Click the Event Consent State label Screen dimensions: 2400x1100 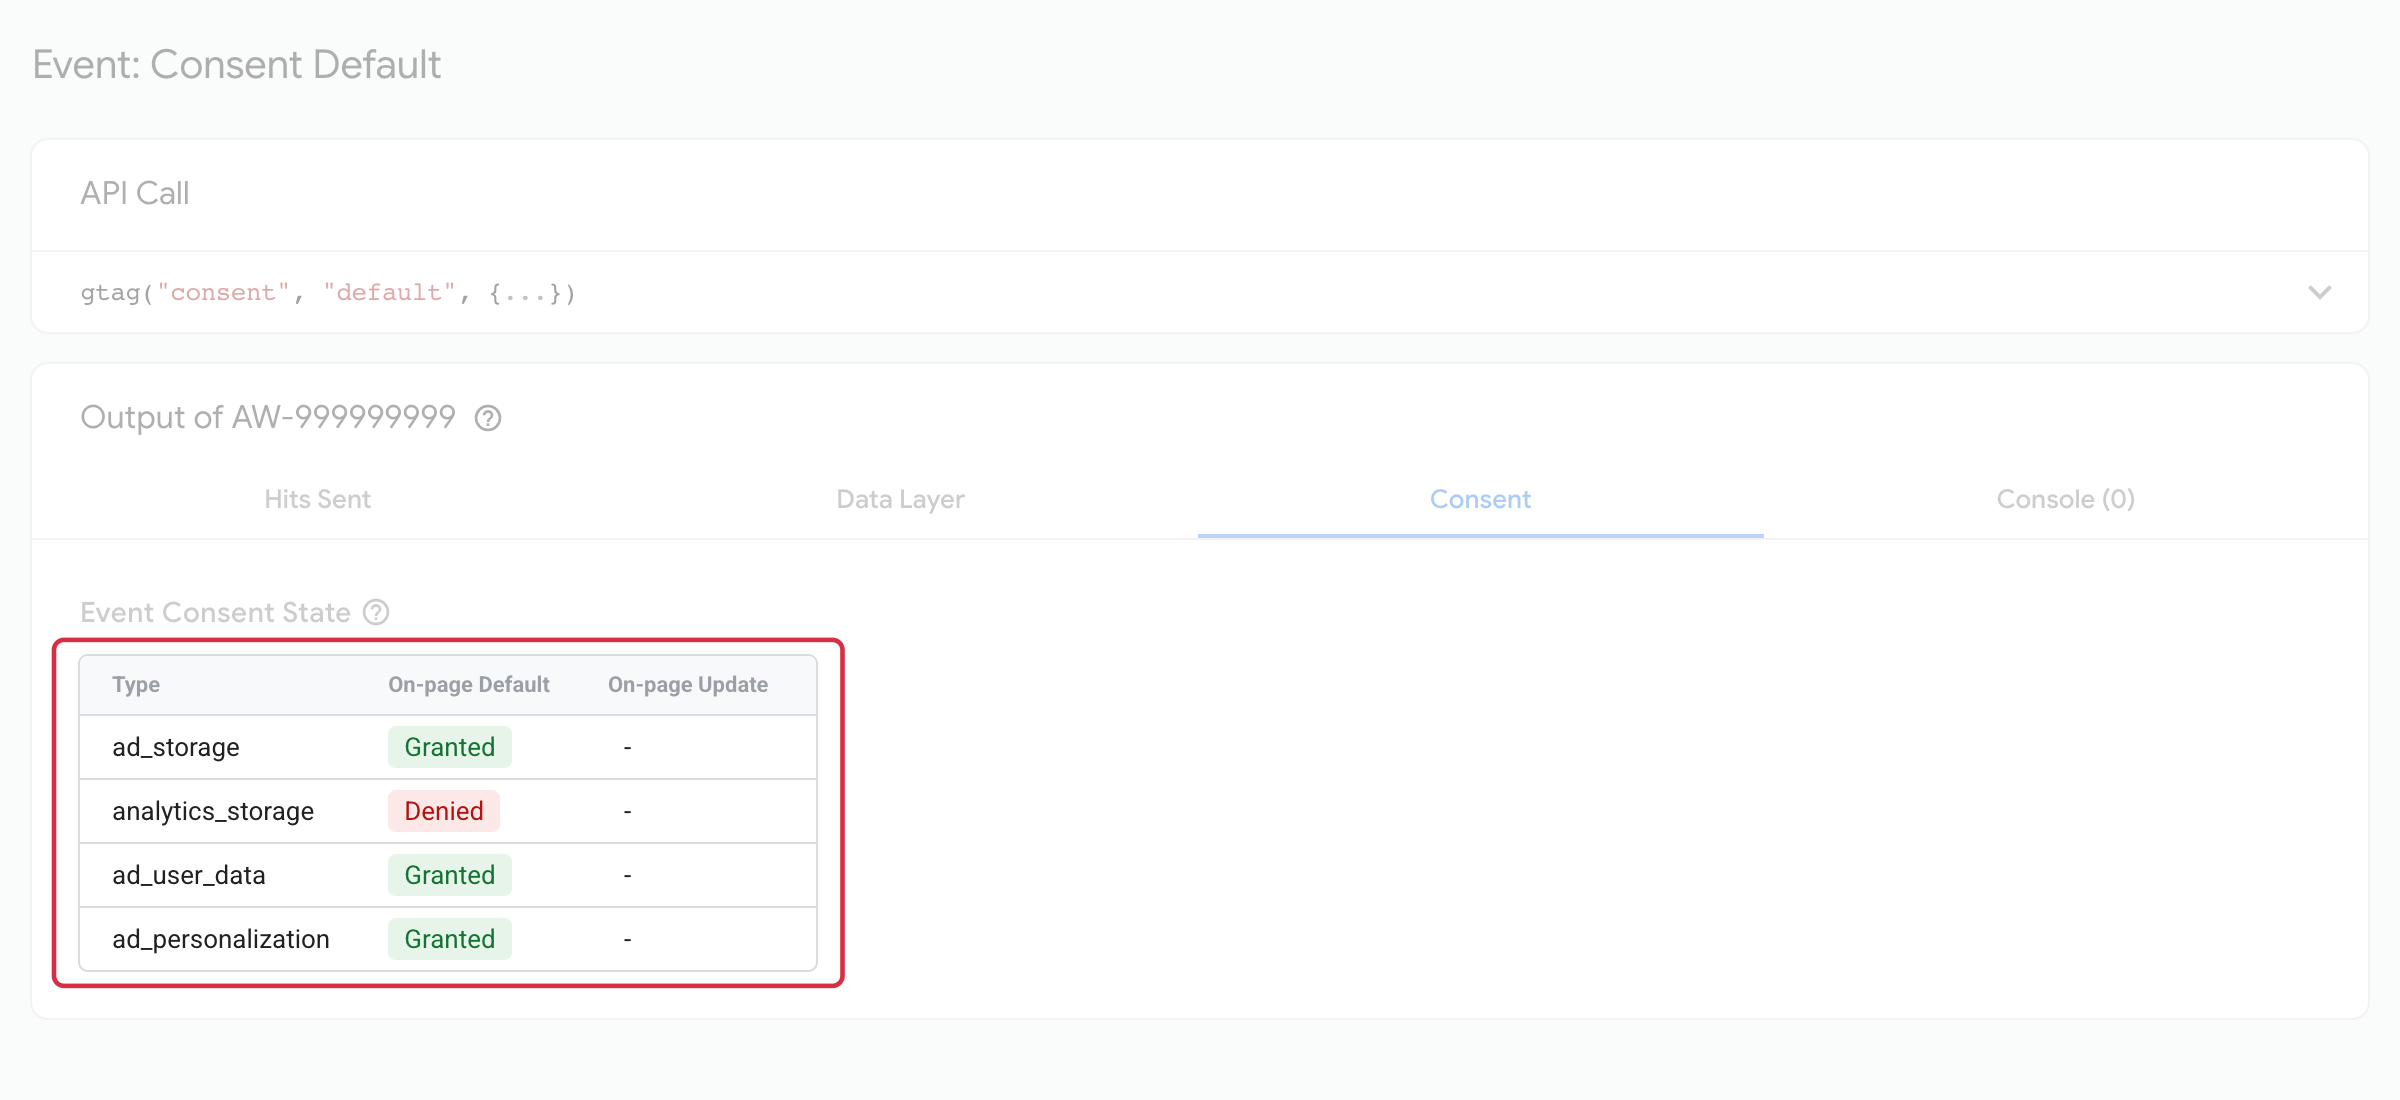click(x=215, y=612)
